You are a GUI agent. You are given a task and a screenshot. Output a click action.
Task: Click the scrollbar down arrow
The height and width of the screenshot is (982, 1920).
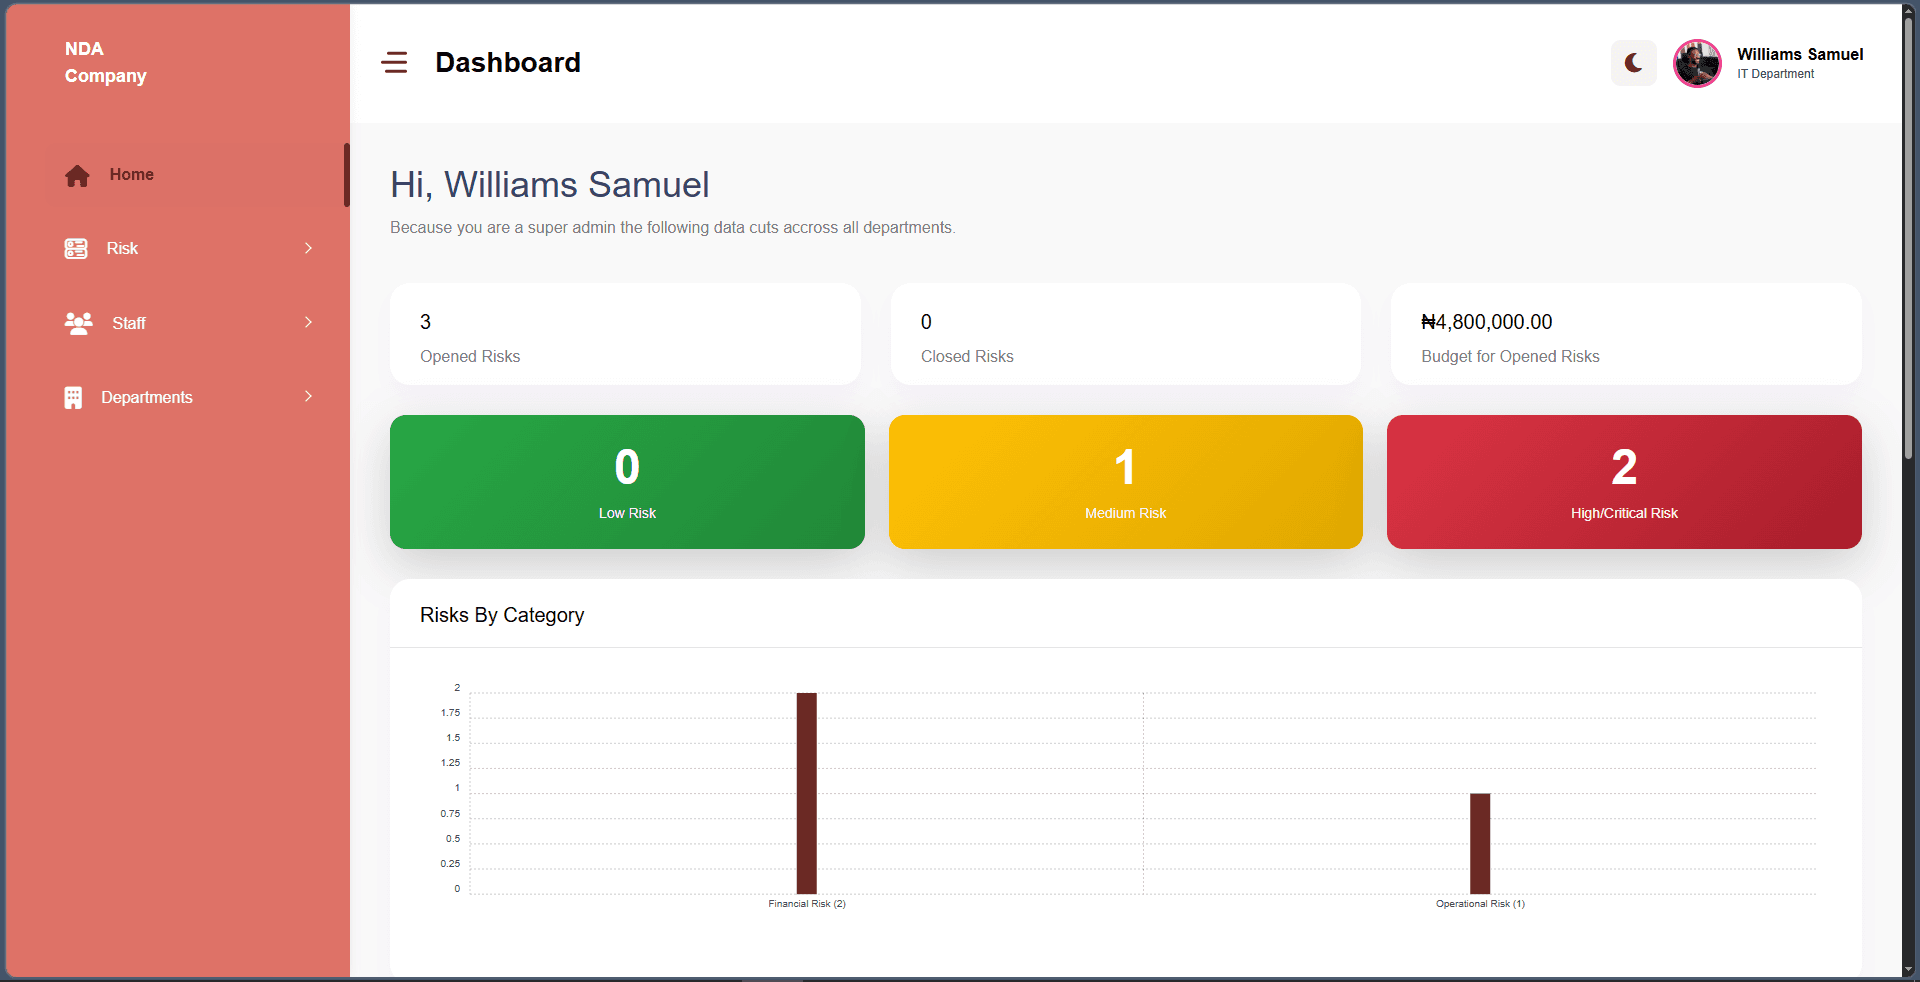point(1910,970)
